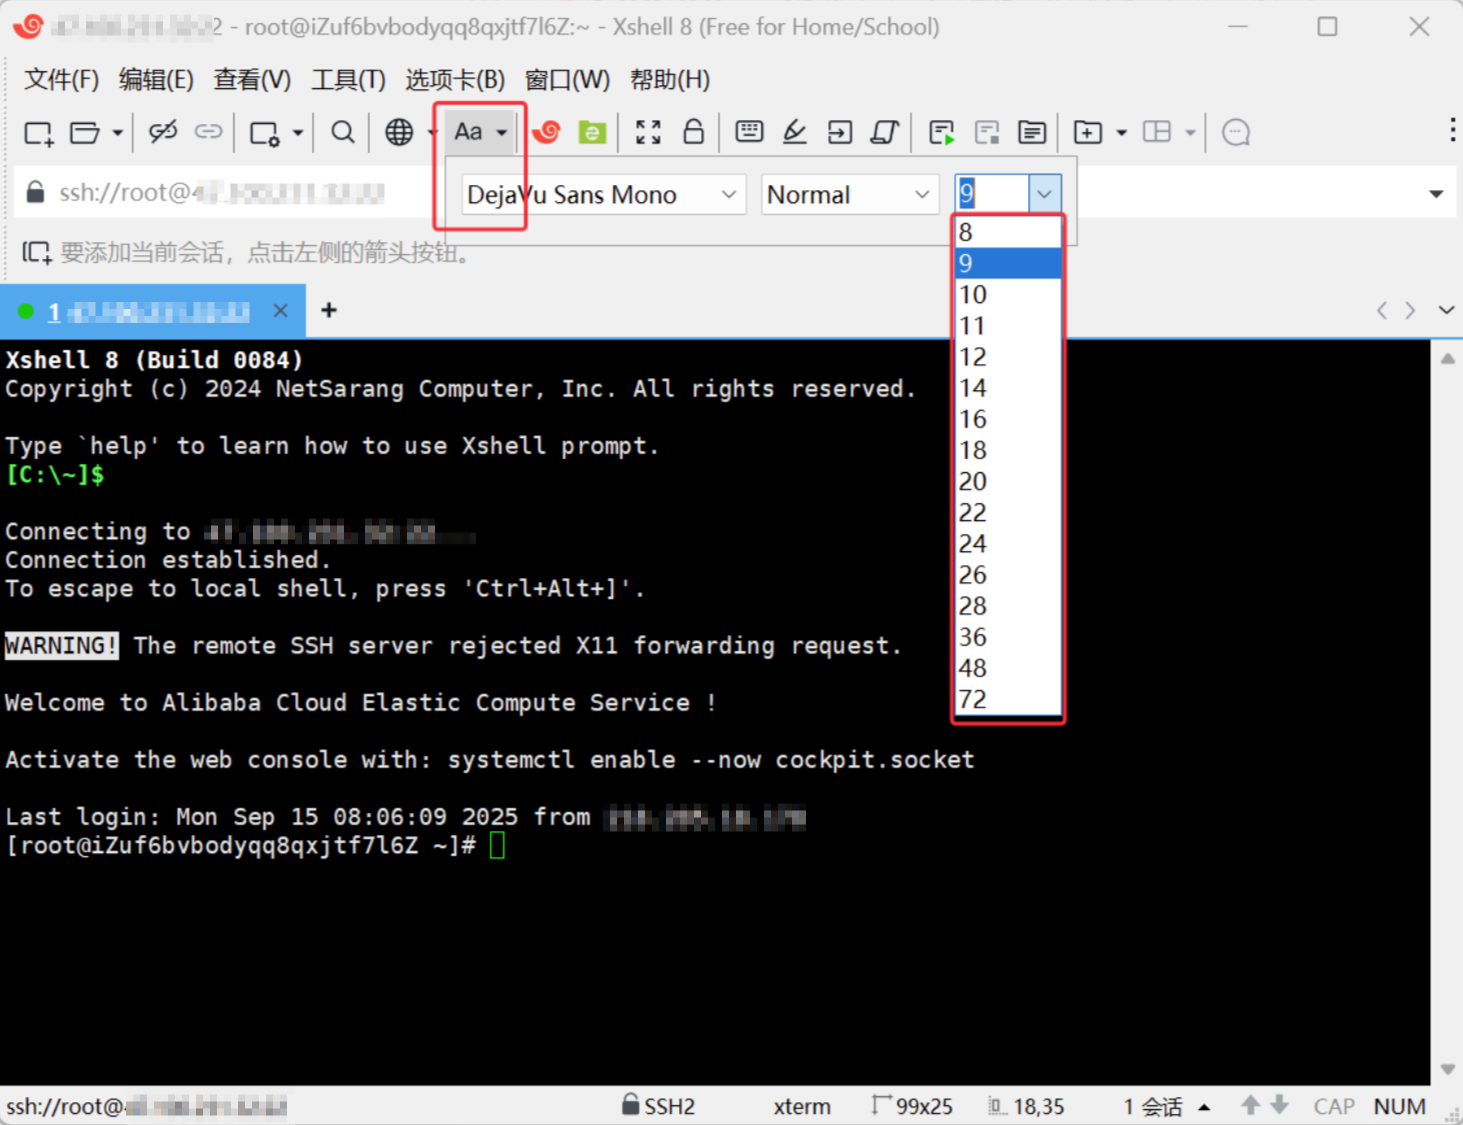The height and width of the screenshot is (1125, 1463).
Task: Select font size 8 from the list
Action: pos(1007,232)
